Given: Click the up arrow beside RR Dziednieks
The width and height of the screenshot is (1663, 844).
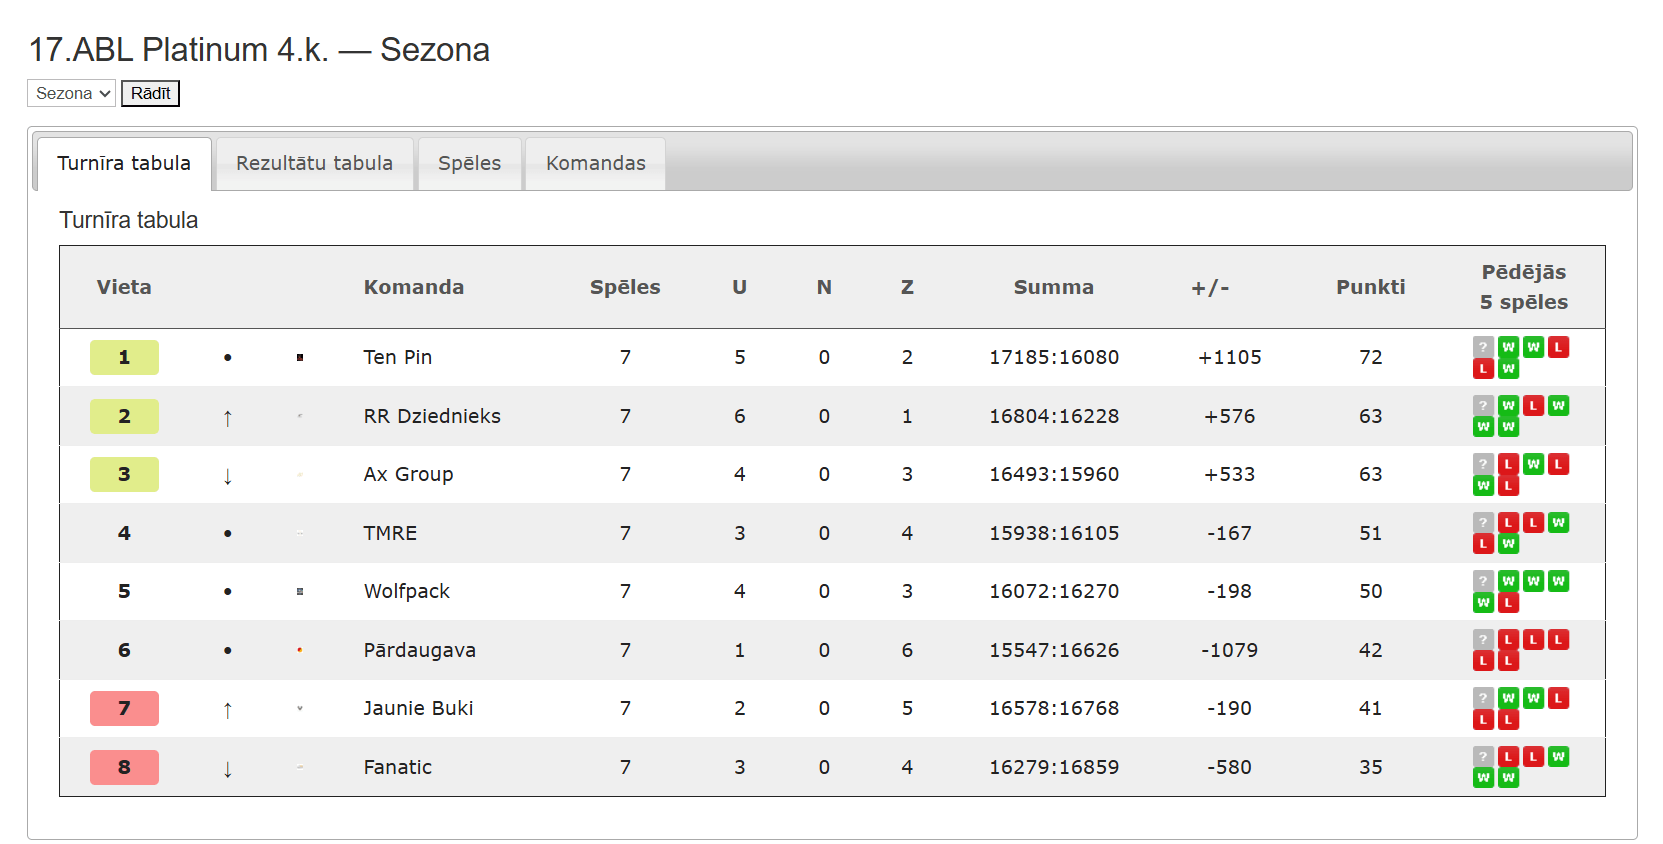Looking at the screenshot, I should [228, 418].
